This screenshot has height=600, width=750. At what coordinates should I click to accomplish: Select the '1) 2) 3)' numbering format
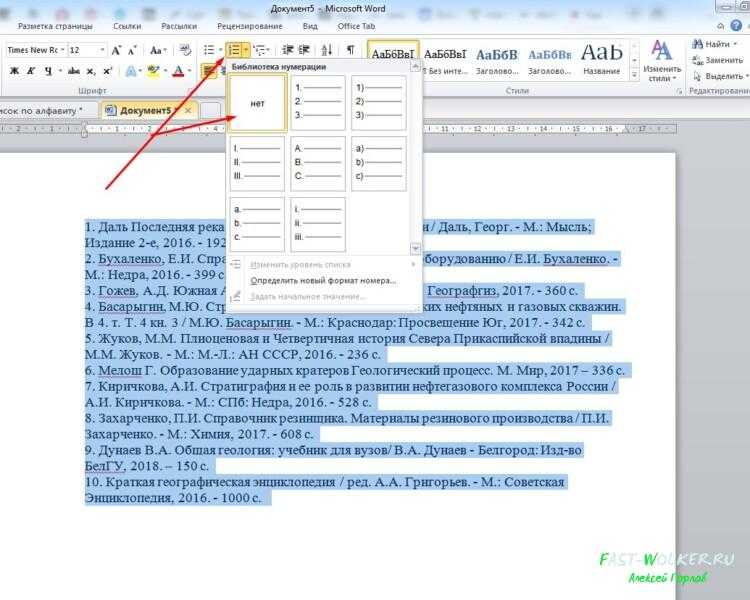(x=379, y=103)
